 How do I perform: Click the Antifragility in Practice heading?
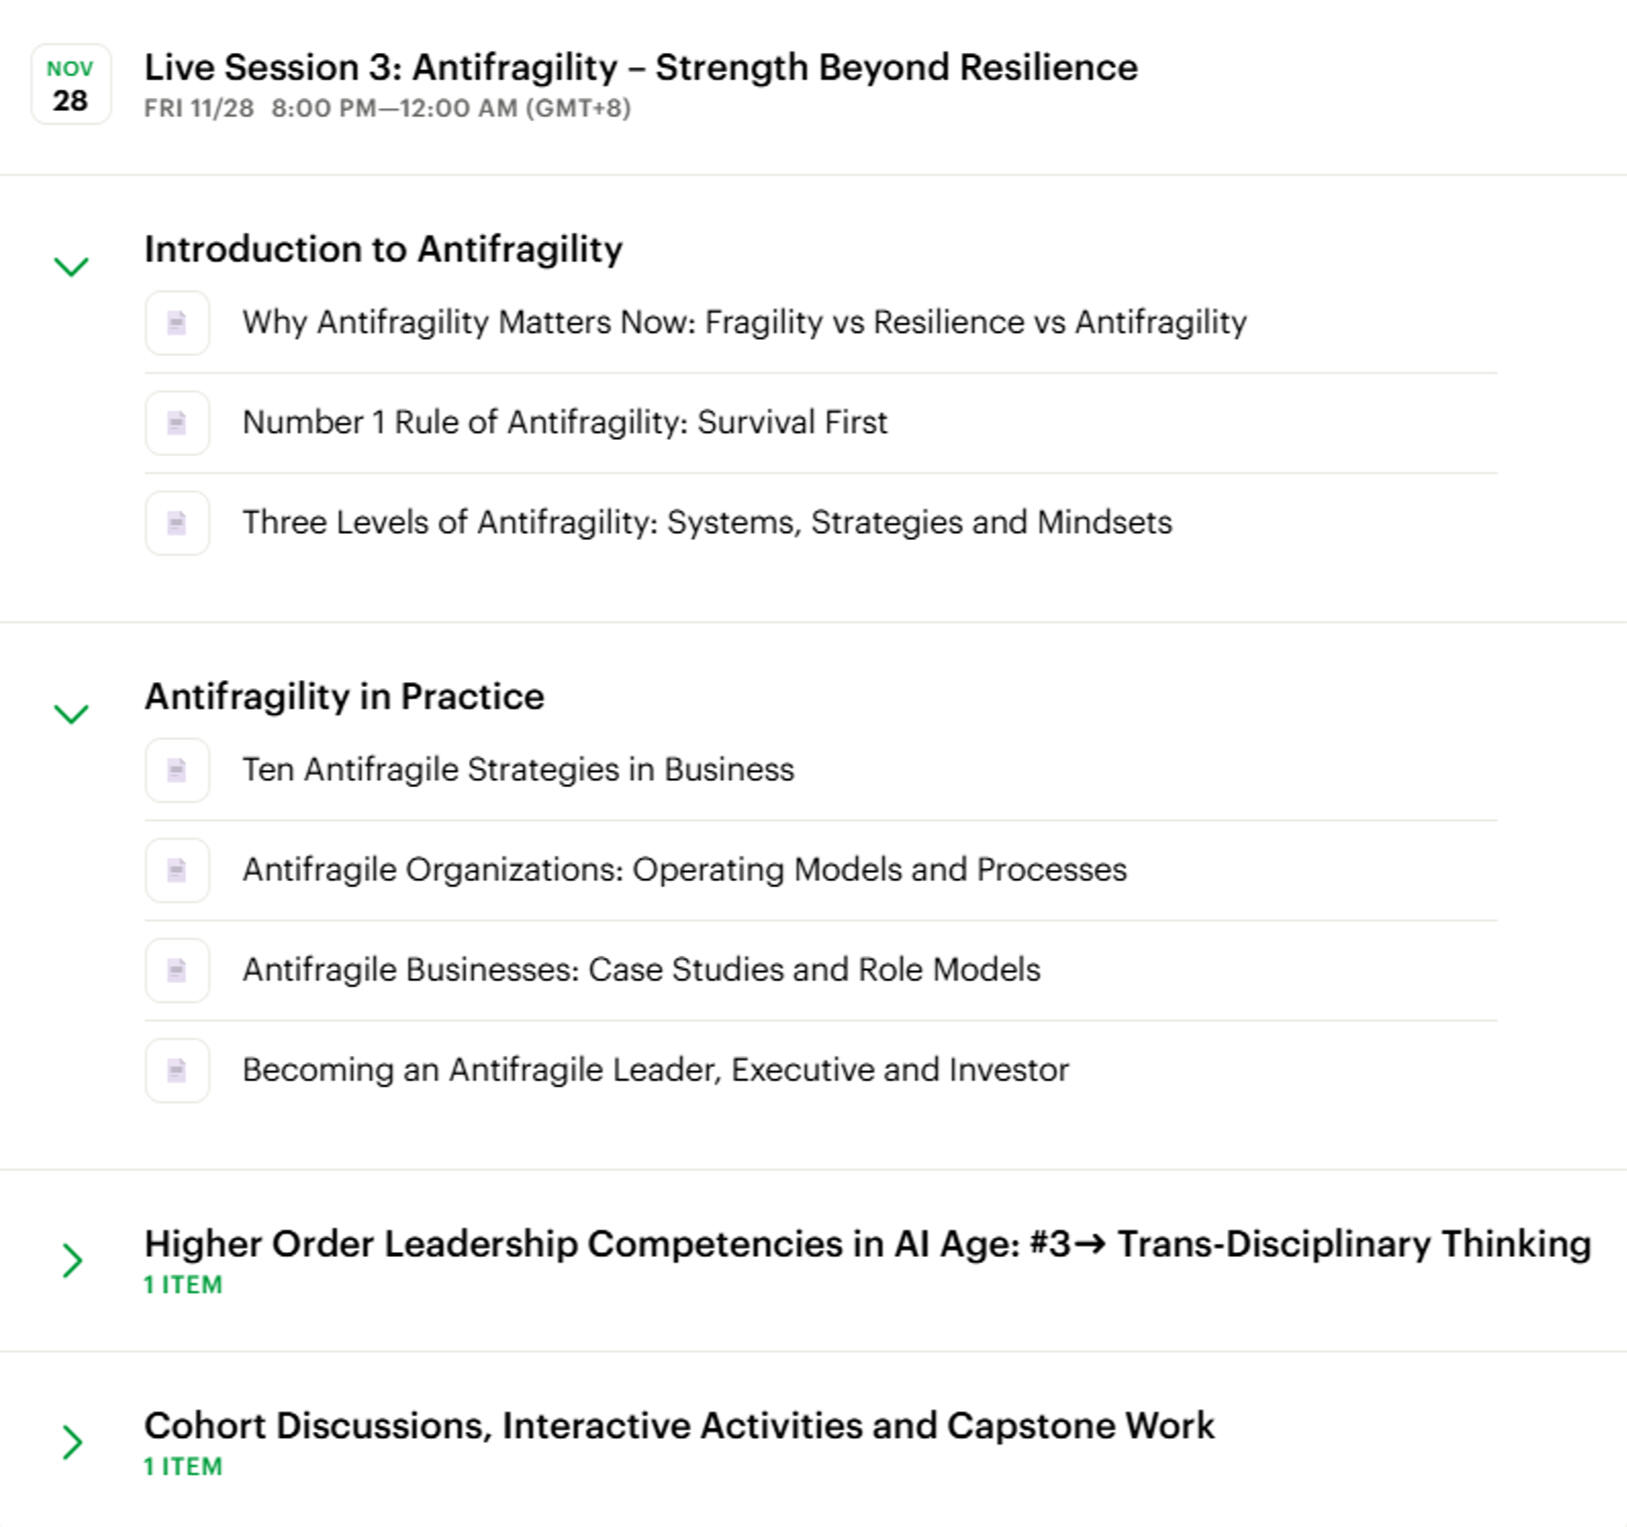click(344, 696)
